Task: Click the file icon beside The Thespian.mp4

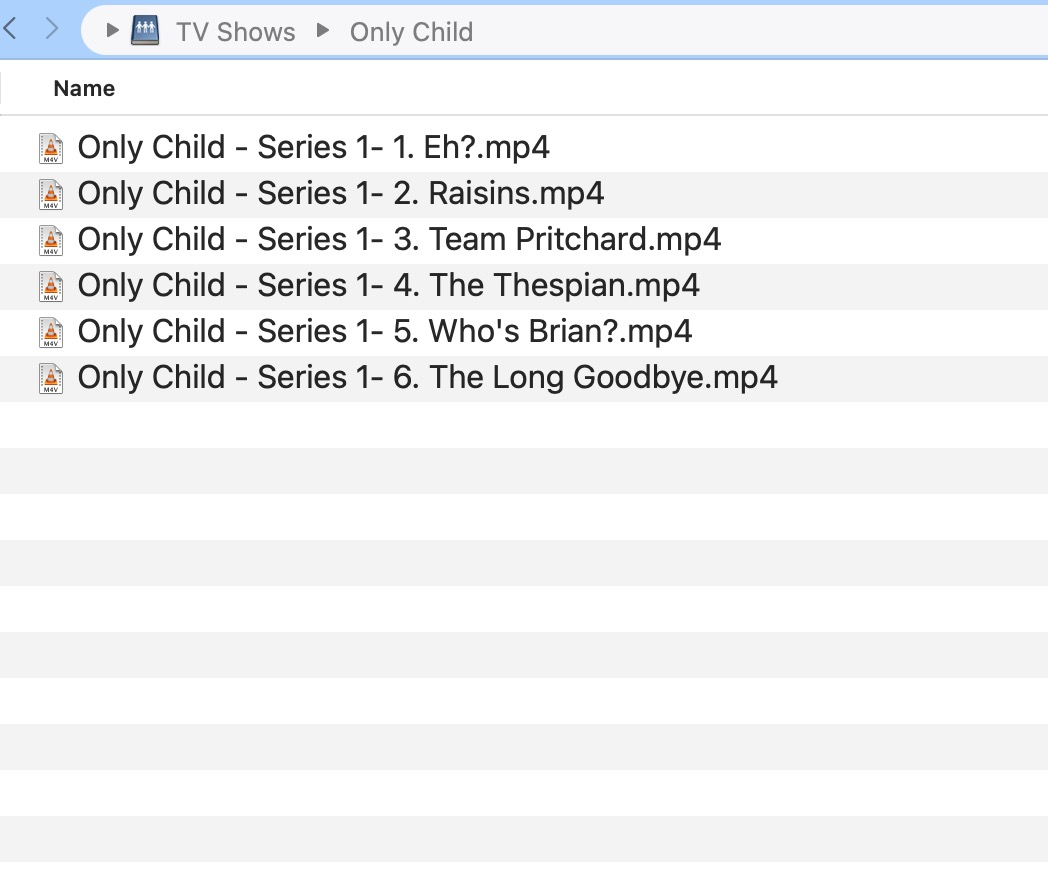Action: click(x=51, y=286)
